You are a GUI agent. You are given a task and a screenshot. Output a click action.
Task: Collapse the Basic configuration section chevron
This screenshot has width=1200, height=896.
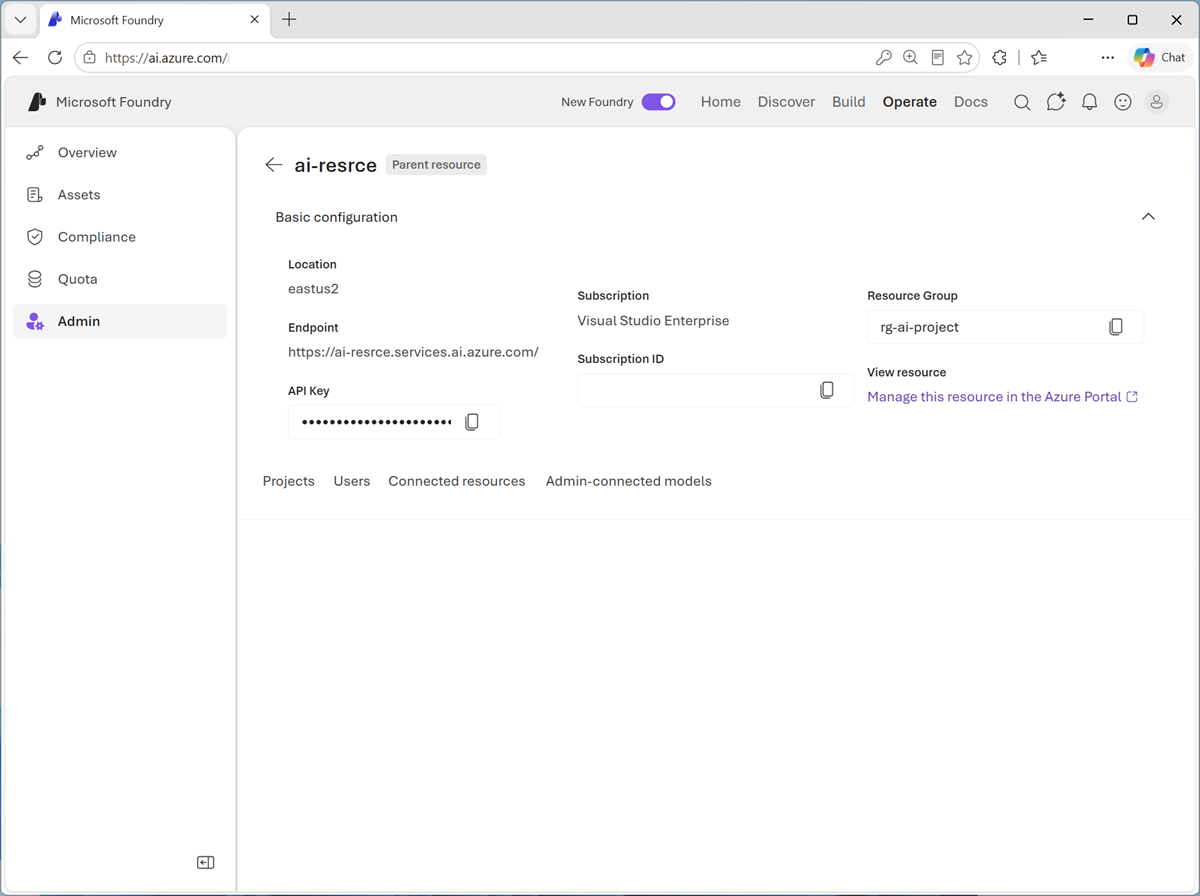[1148, 217]
